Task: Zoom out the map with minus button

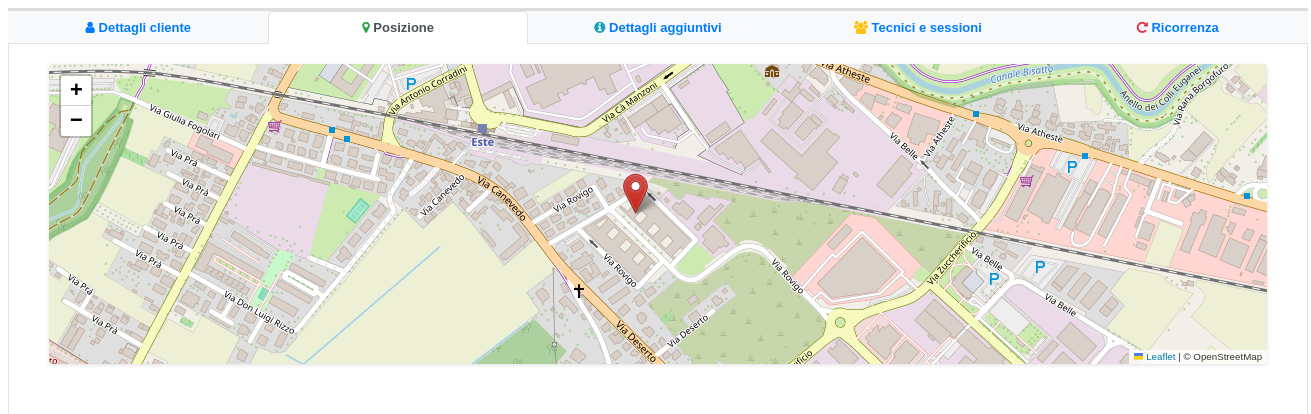Action: (x=76, y=121)
